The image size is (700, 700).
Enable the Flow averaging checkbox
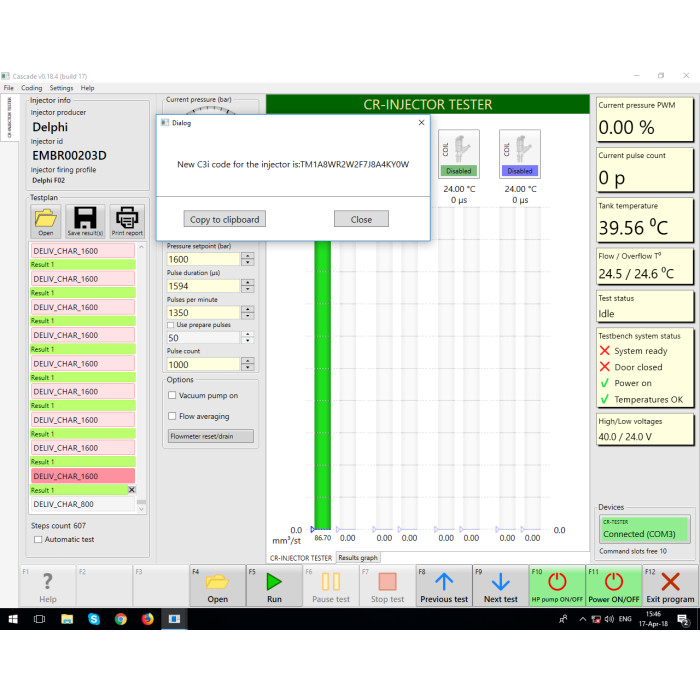point(172,416)
